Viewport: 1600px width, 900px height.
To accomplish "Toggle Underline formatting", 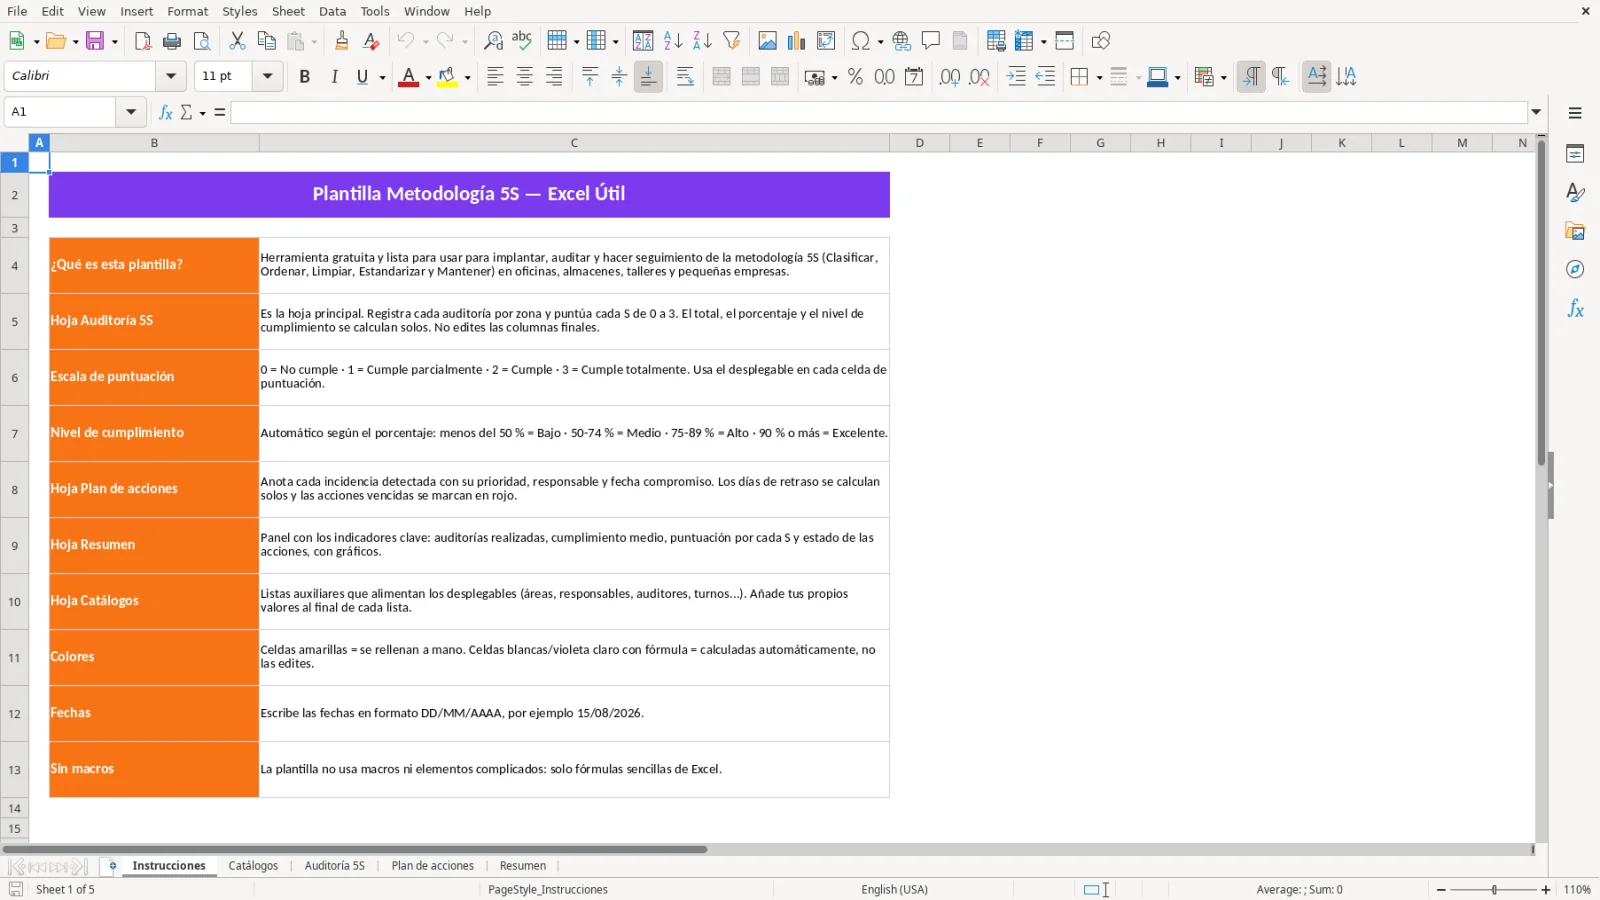I will [363, 77].
